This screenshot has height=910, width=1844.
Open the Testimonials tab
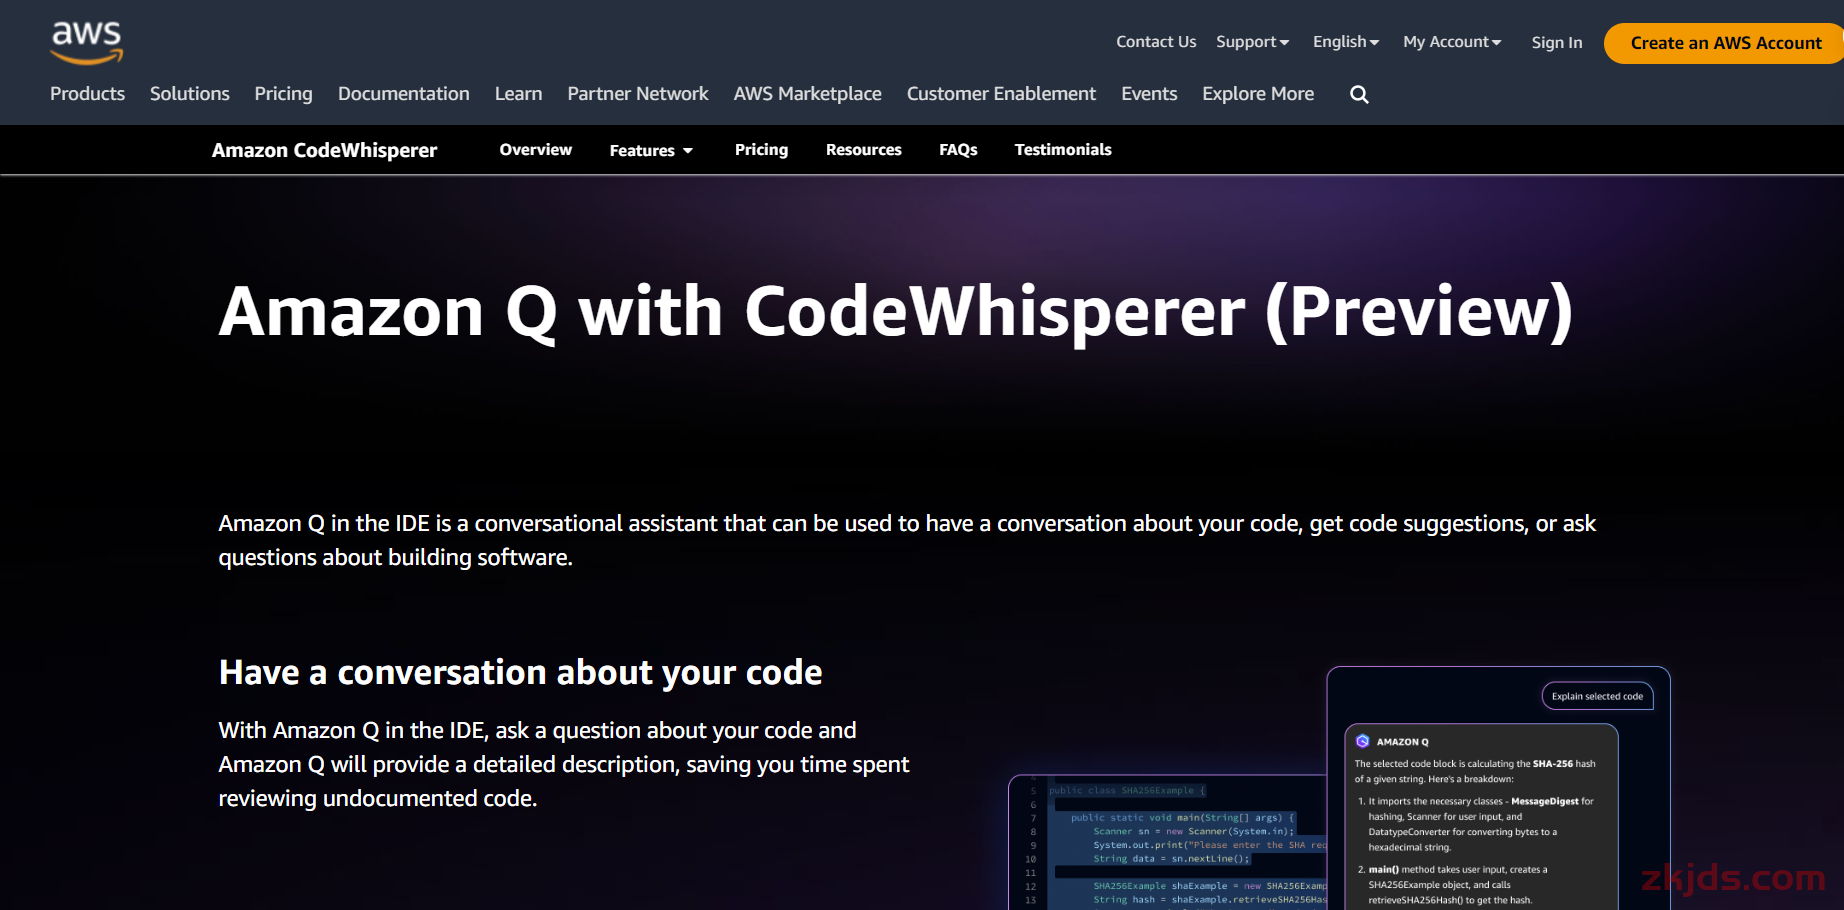(1063, 150)
